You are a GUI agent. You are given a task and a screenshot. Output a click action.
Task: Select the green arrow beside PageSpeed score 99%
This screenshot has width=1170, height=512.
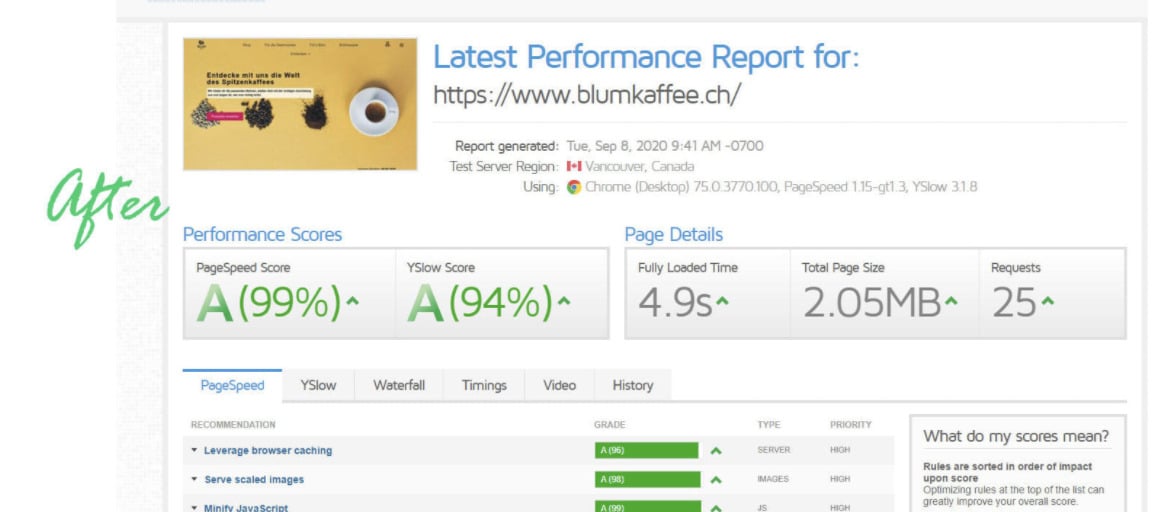point(353,302)
